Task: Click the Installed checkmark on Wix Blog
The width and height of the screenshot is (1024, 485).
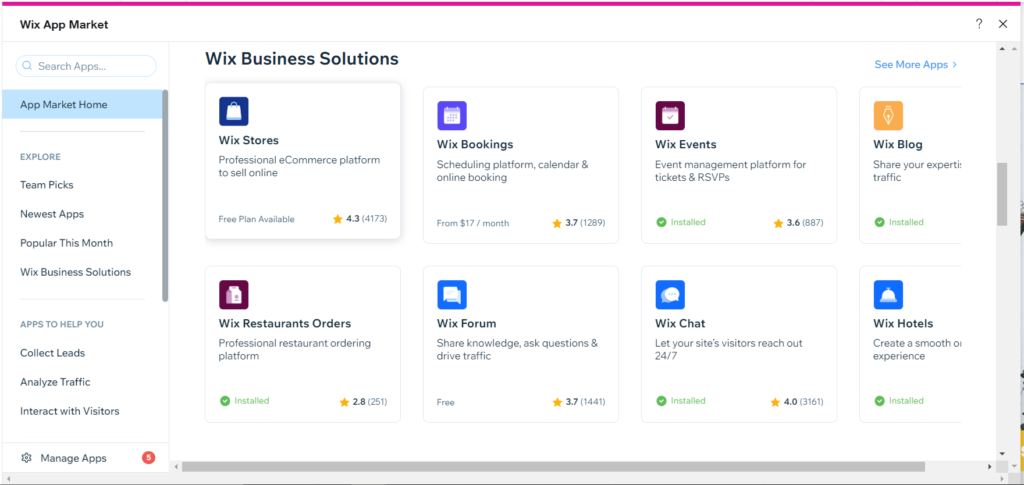Action: 879,223
